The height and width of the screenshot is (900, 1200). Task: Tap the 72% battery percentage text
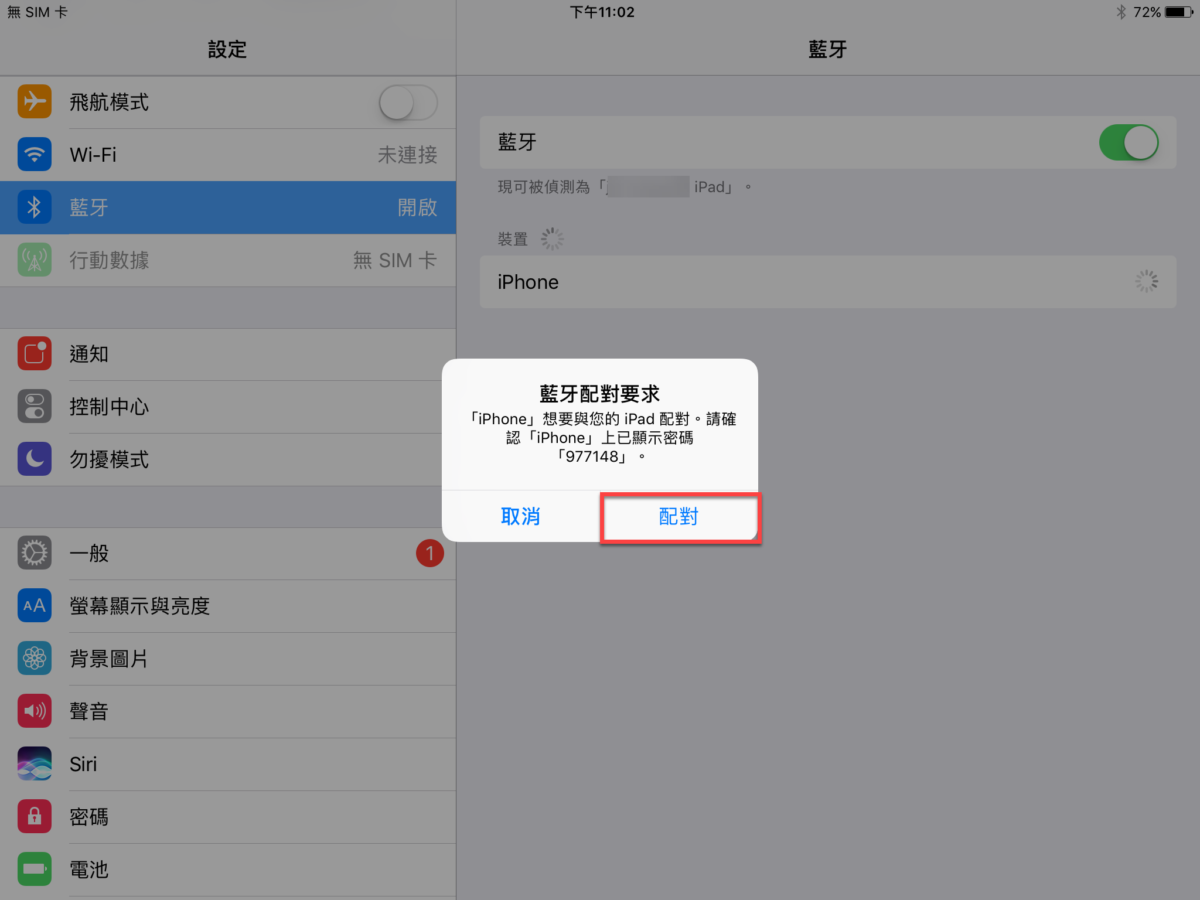(1147, 12)
